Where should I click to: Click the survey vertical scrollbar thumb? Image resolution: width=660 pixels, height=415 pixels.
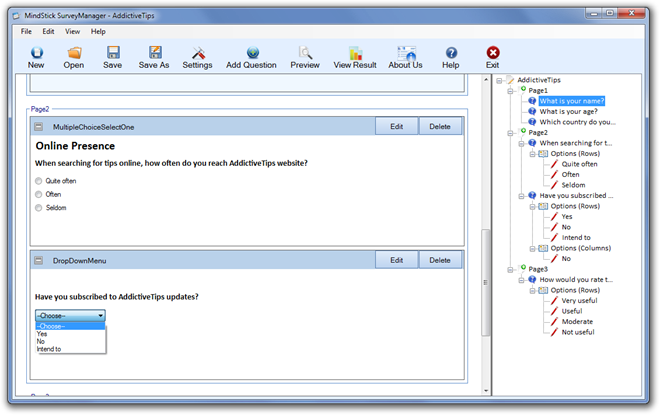pos(486,282)
